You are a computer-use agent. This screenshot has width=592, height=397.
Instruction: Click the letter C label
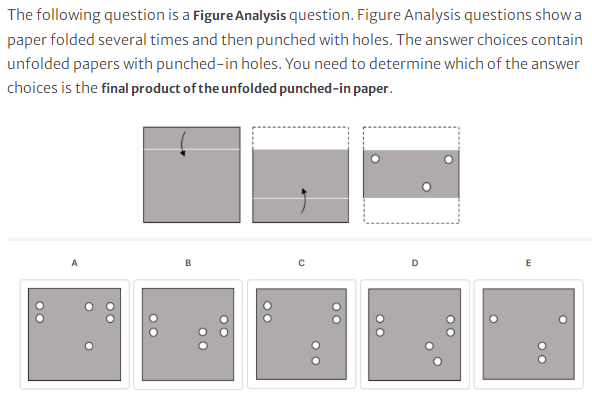pyautogui.click(x=301, y=263)
